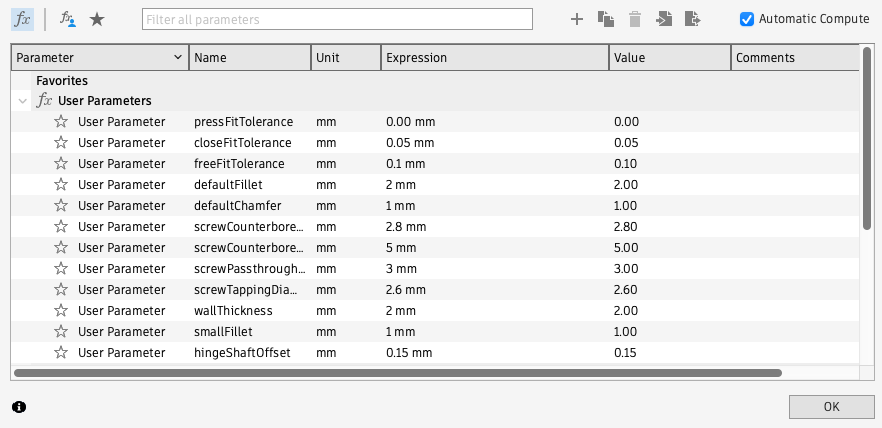
Task: Favorite the wallThickness parameter star
Action: [61, 310]
